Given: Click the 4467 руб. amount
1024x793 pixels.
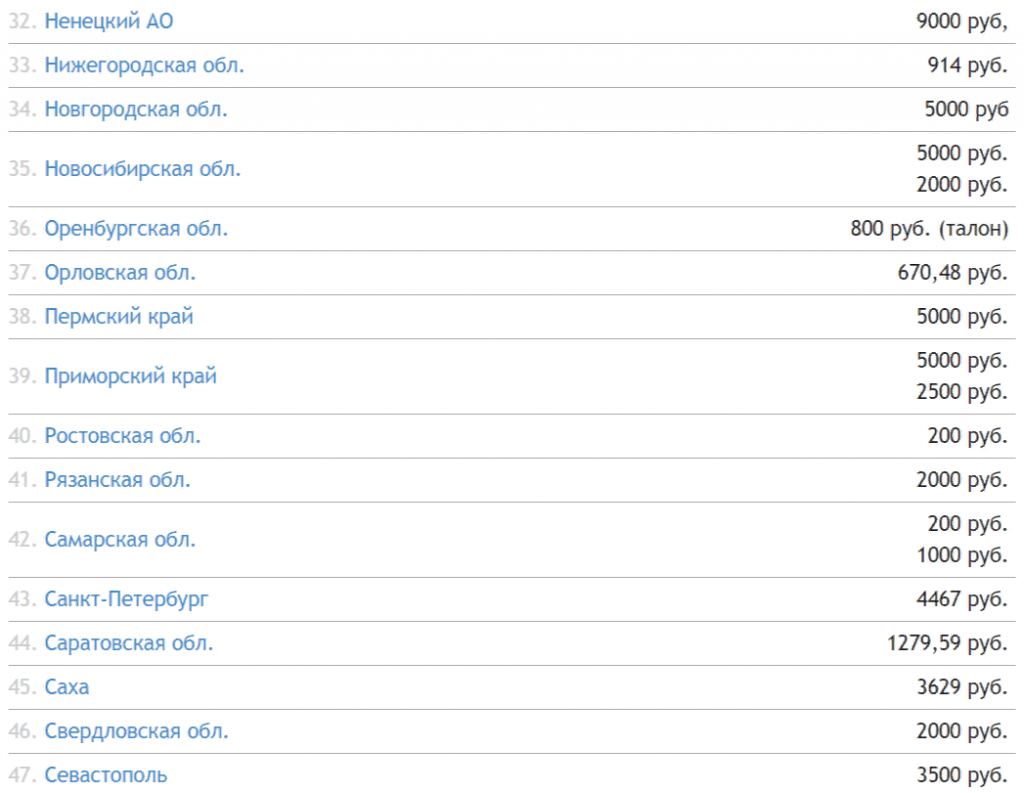Looking at the screenshot, I should click(x=961, y=600).
